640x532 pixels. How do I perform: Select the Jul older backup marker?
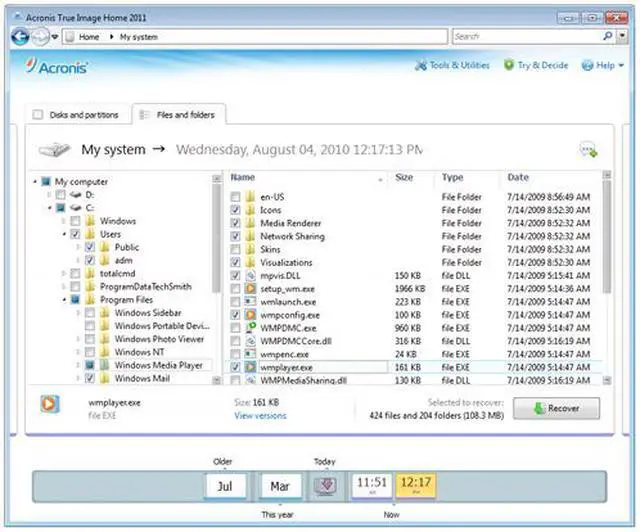coord(225,486)
